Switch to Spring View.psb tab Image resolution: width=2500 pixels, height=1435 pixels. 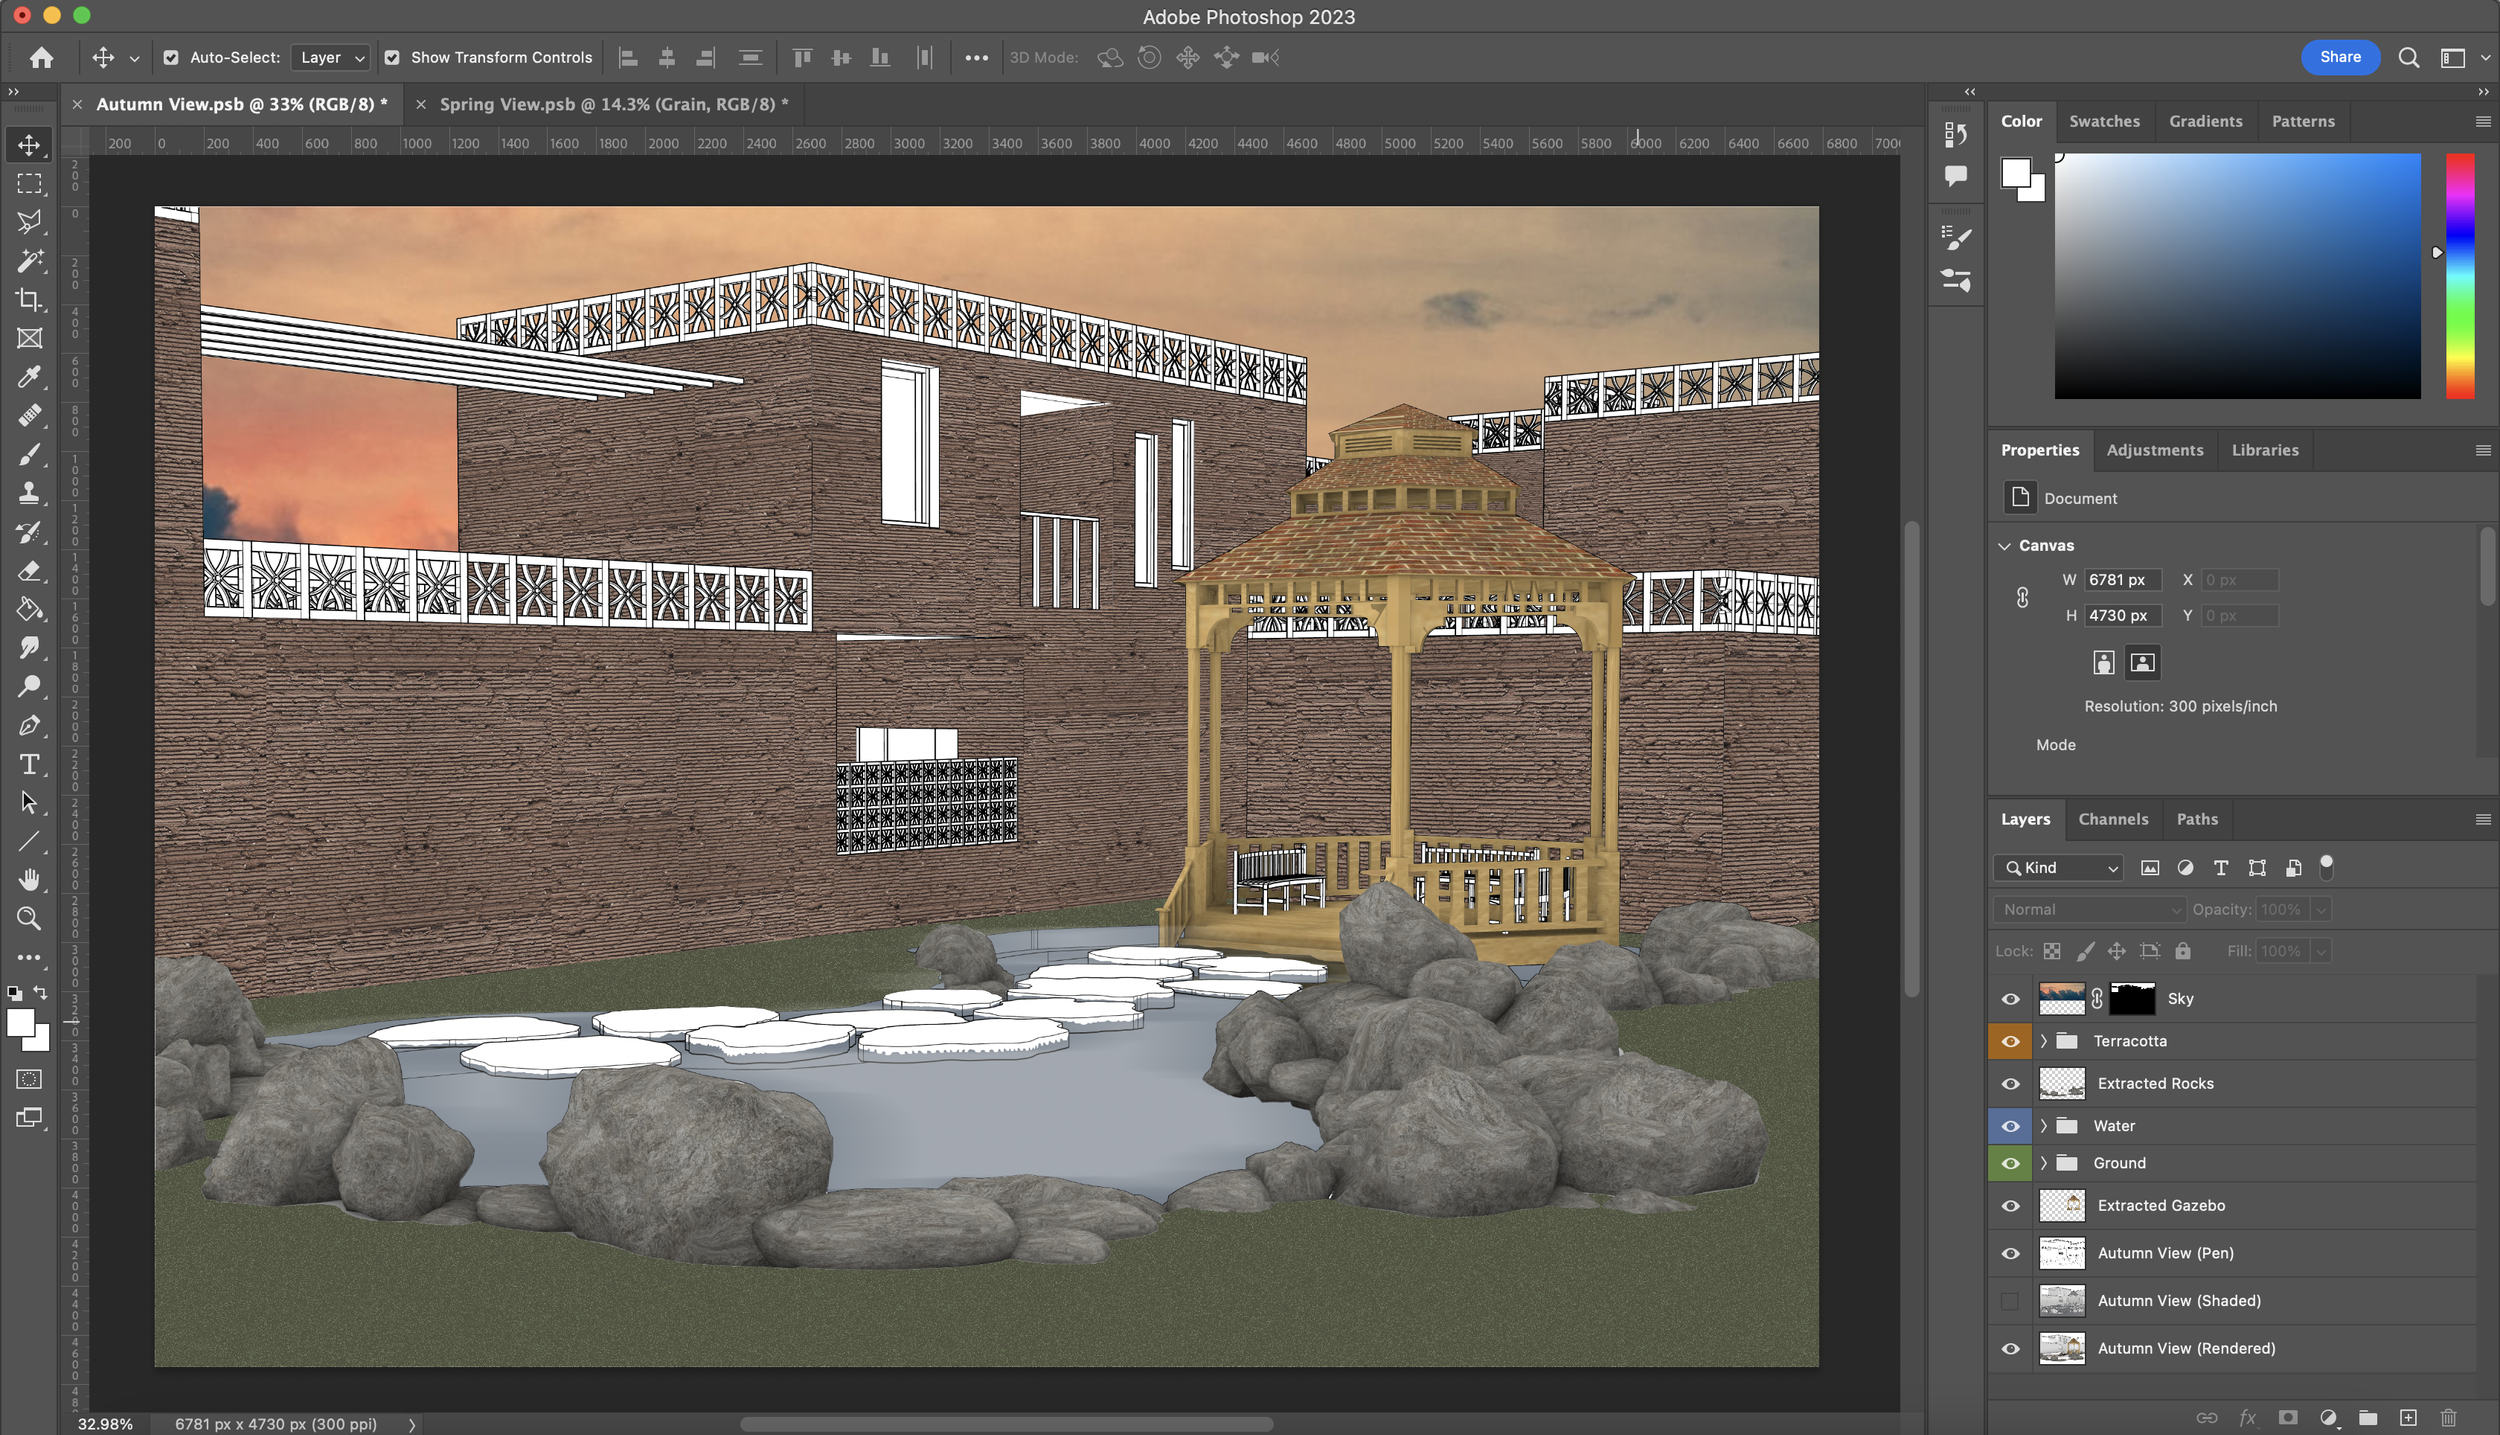[x=613, y=104]
